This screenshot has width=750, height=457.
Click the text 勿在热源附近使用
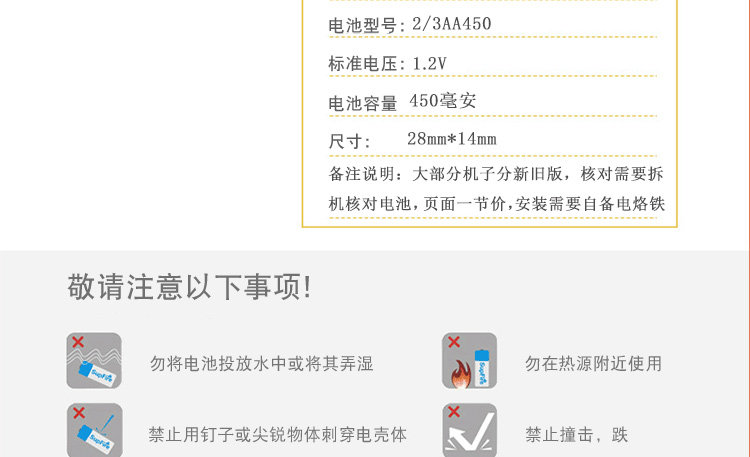point(593,364)
